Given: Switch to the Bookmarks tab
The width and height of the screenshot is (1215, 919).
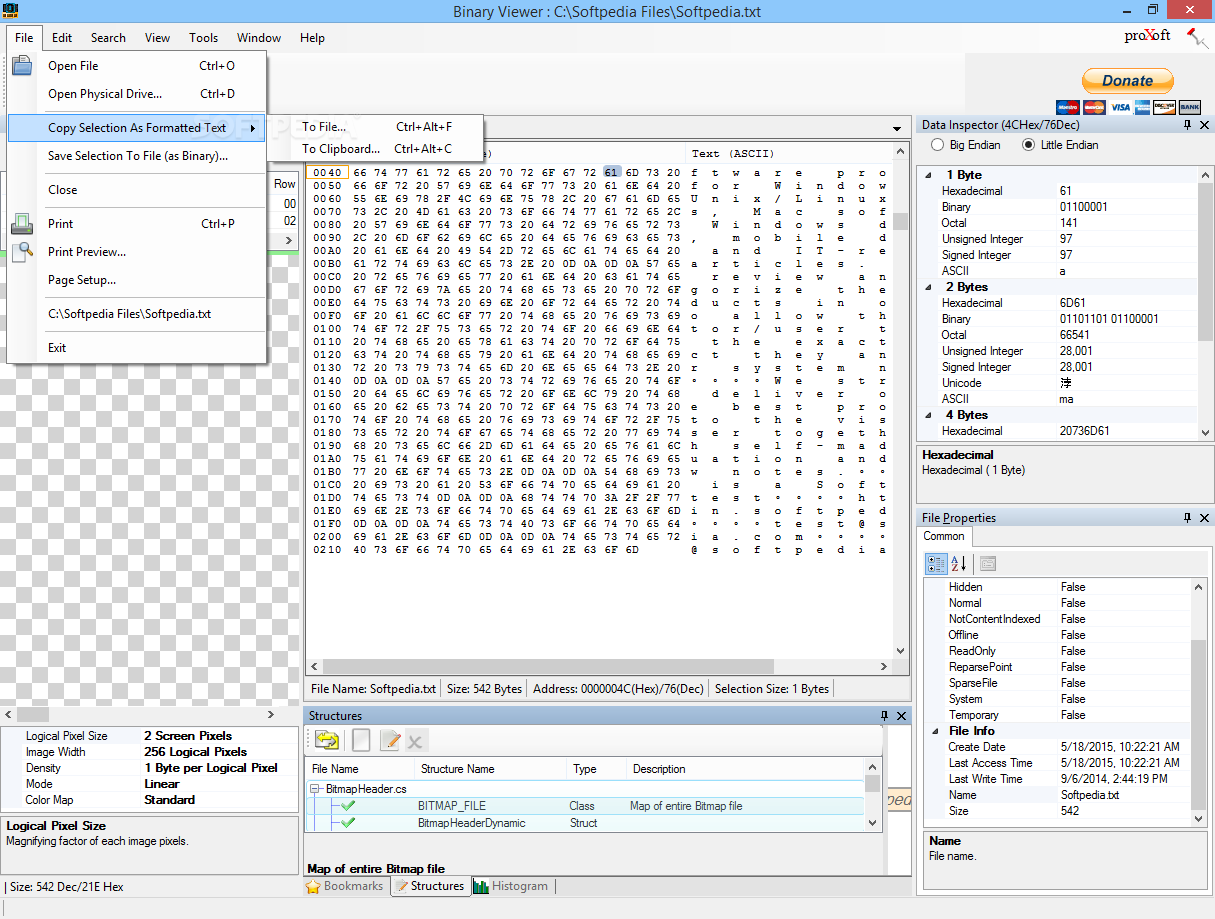Looking at the screenshot, I should 345,887.
